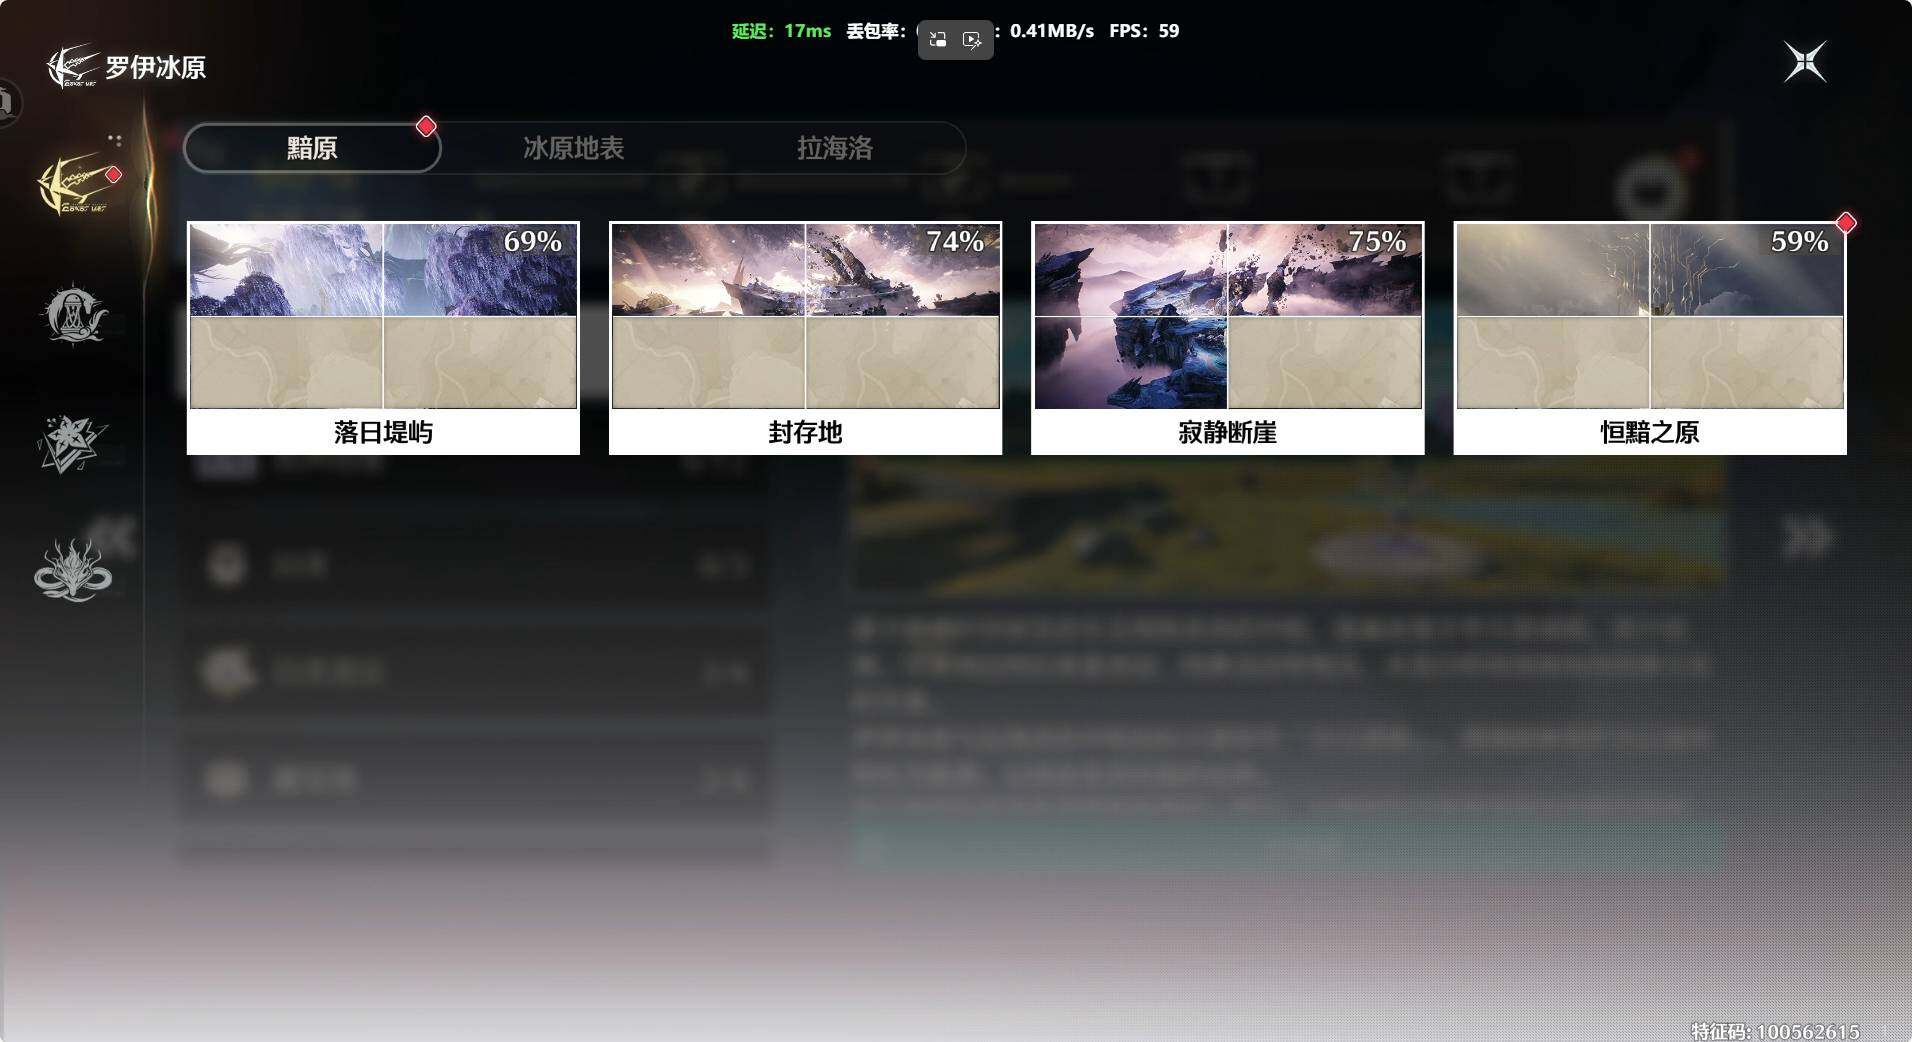Click the 74% completion label
The width and height of the screenshot is (1912, 1042).
(x=954, y=241)
